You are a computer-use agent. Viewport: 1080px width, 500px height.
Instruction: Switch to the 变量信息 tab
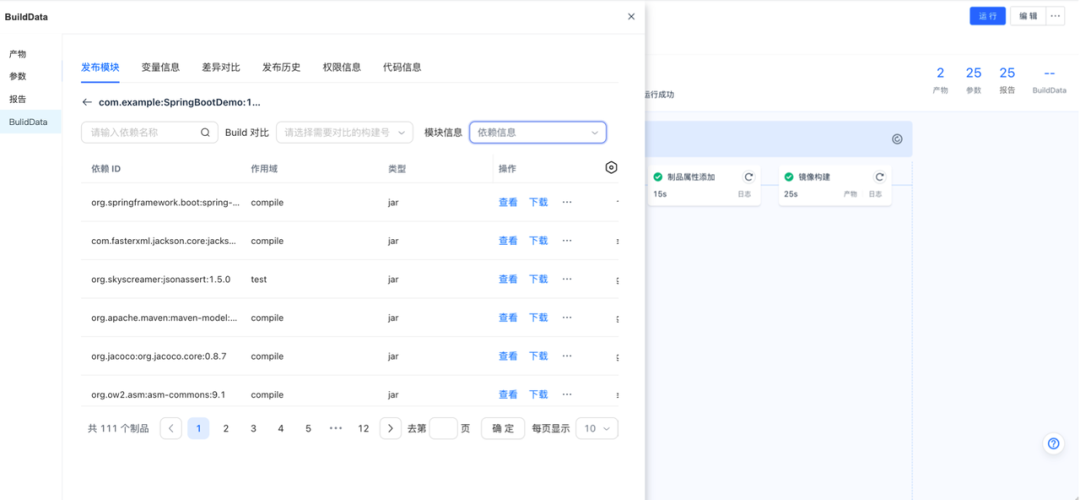tap(160, 67)
